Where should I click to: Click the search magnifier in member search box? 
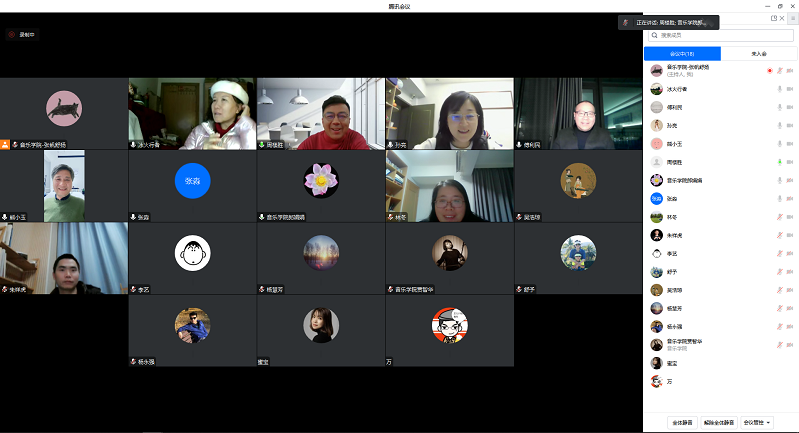pos(654,35)
